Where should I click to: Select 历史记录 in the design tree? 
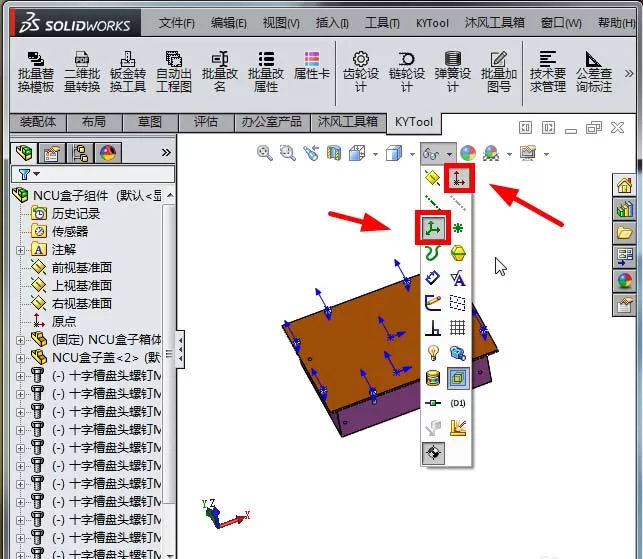pyautogui.click(x=75, y=214)
